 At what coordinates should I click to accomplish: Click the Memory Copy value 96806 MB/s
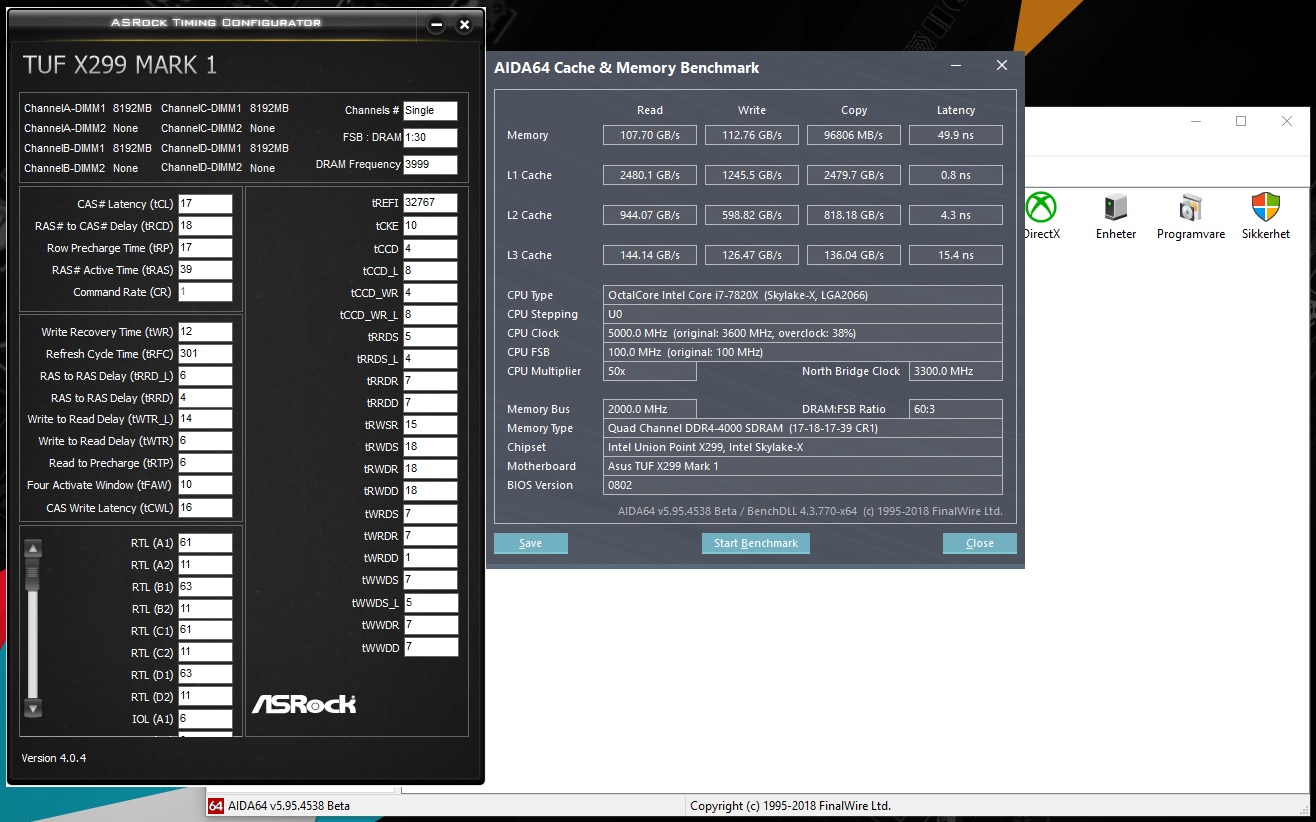coord(854,135)
